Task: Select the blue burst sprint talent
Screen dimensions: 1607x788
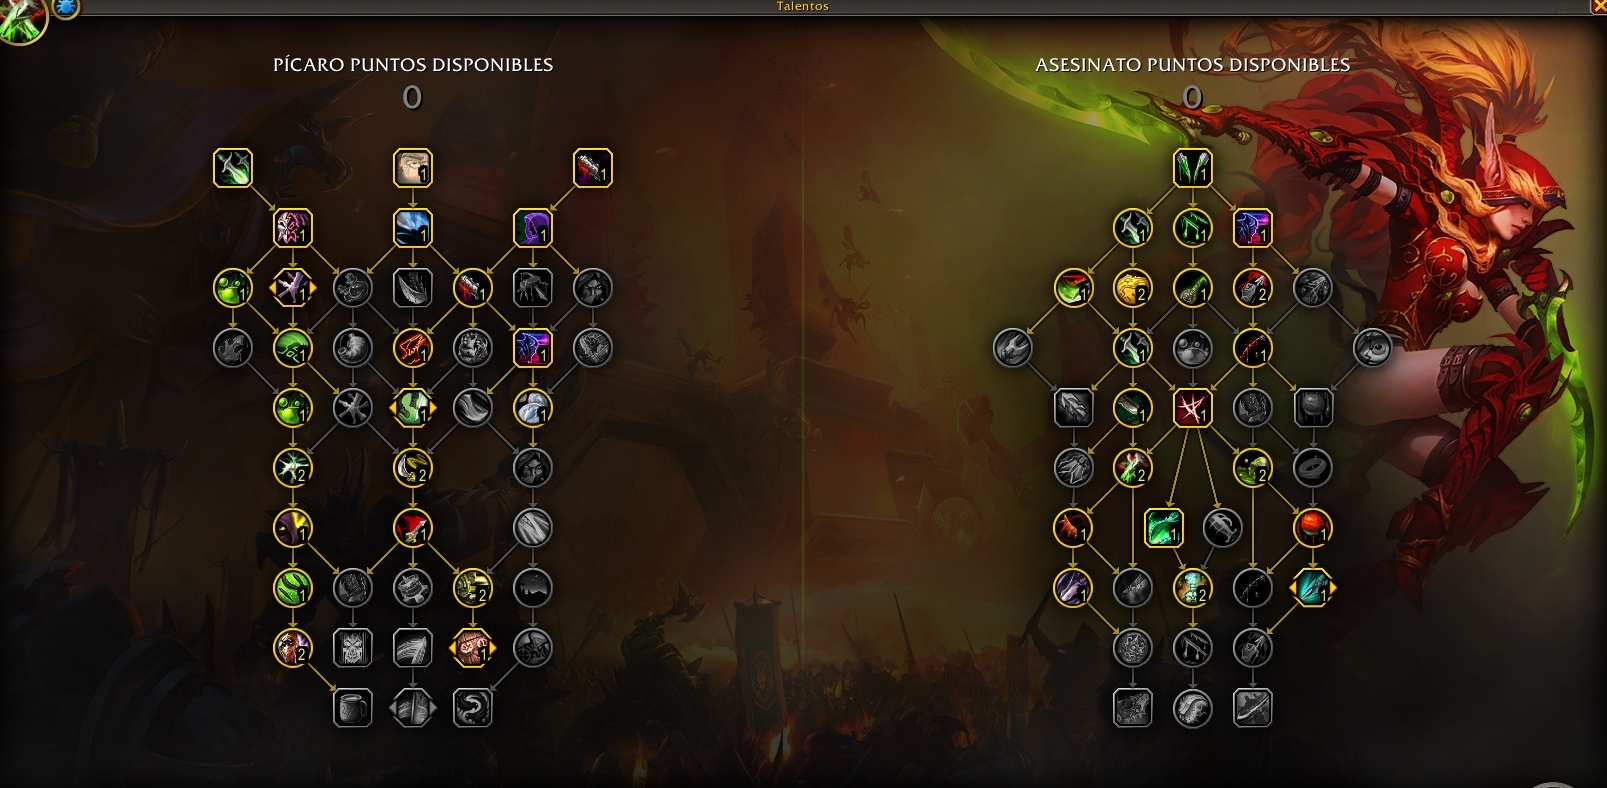Action: pyautogui.click(x=413, y=228)
